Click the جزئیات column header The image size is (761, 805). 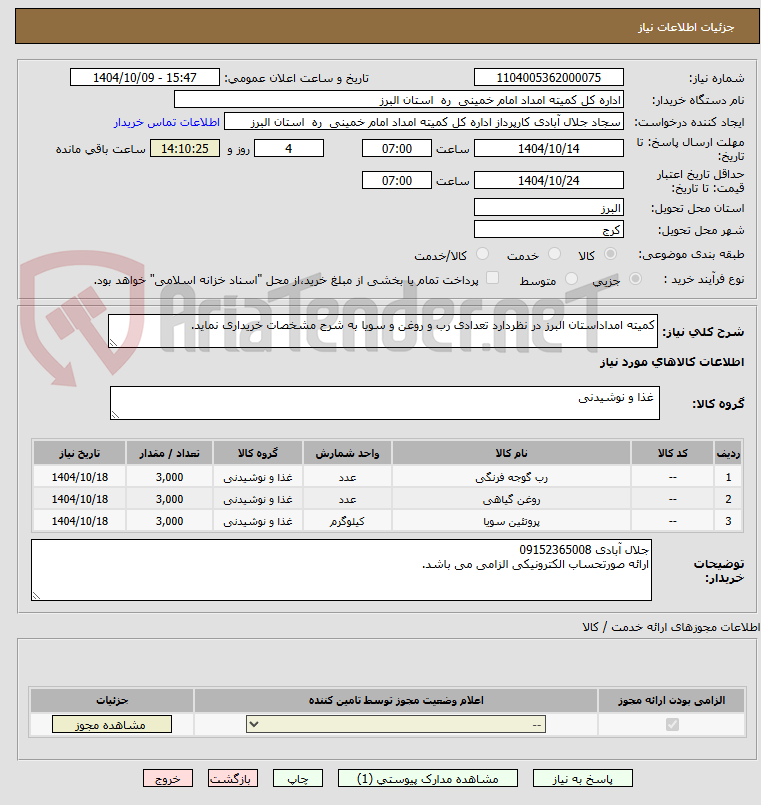pyautogui.click(x=112, y=700)
